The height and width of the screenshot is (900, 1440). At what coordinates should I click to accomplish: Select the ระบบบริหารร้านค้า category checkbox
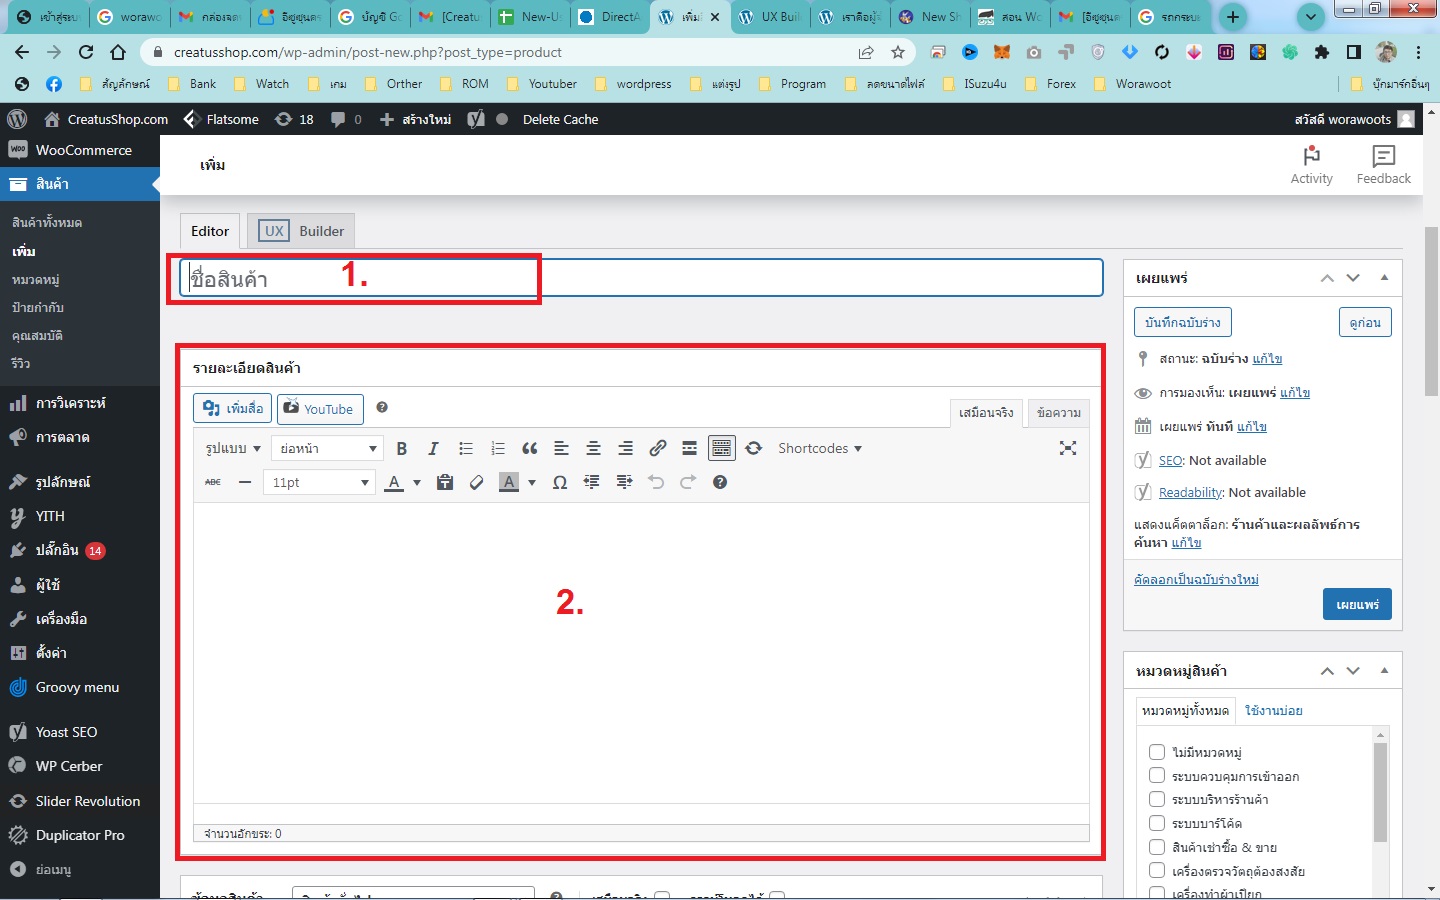pyautogui.click(x=1157, y=799)
